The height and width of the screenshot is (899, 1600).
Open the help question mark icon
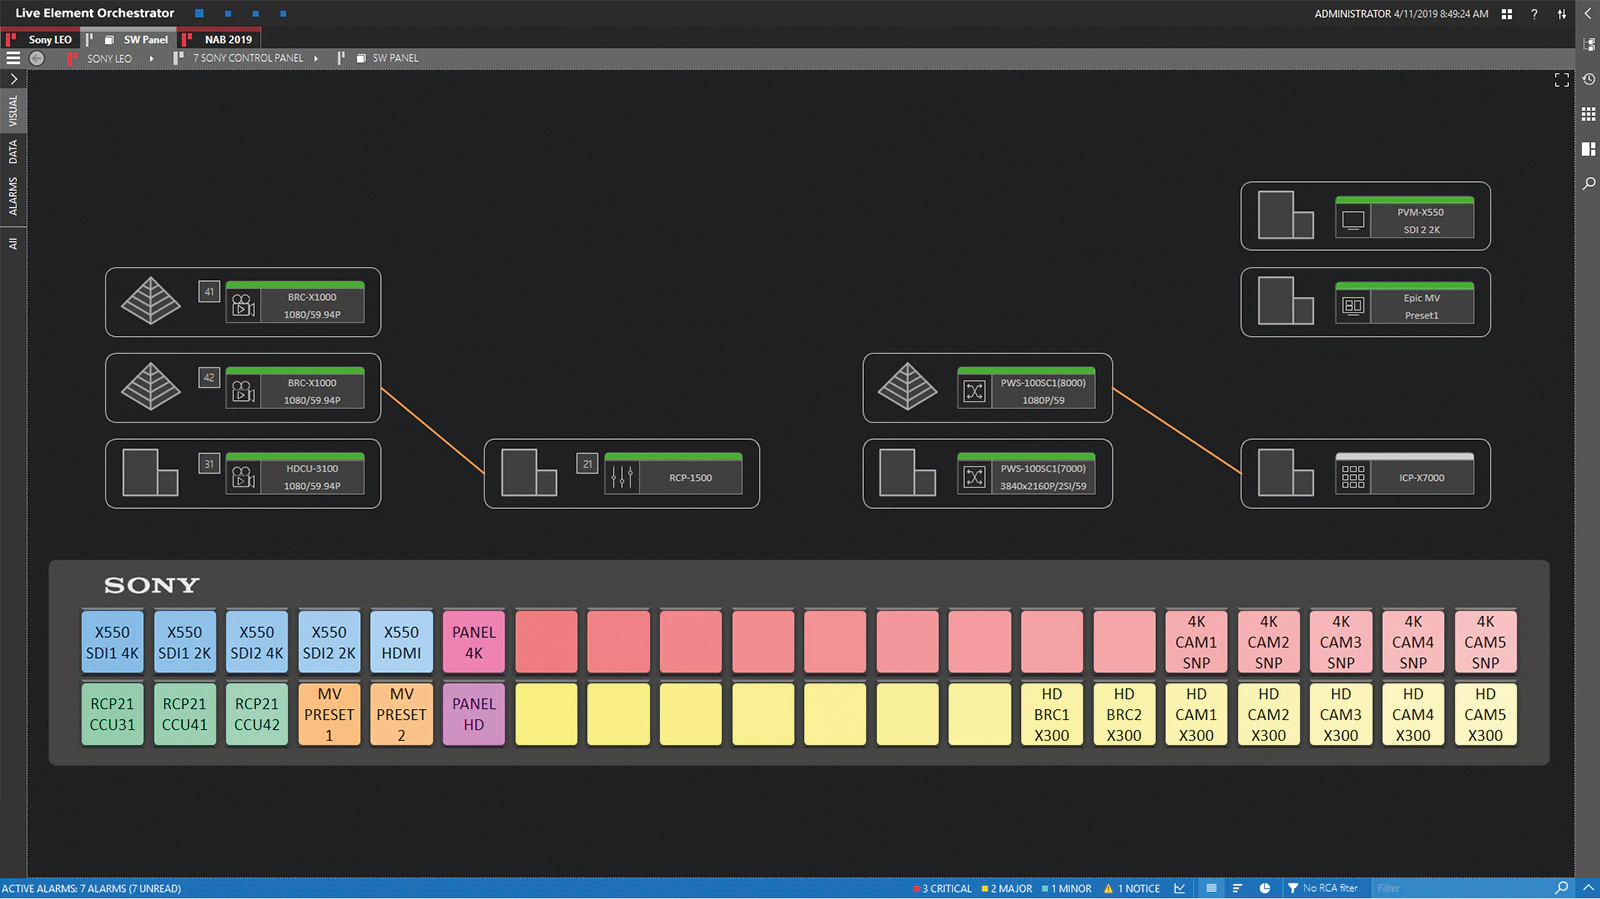click(x=1534, y=14)
